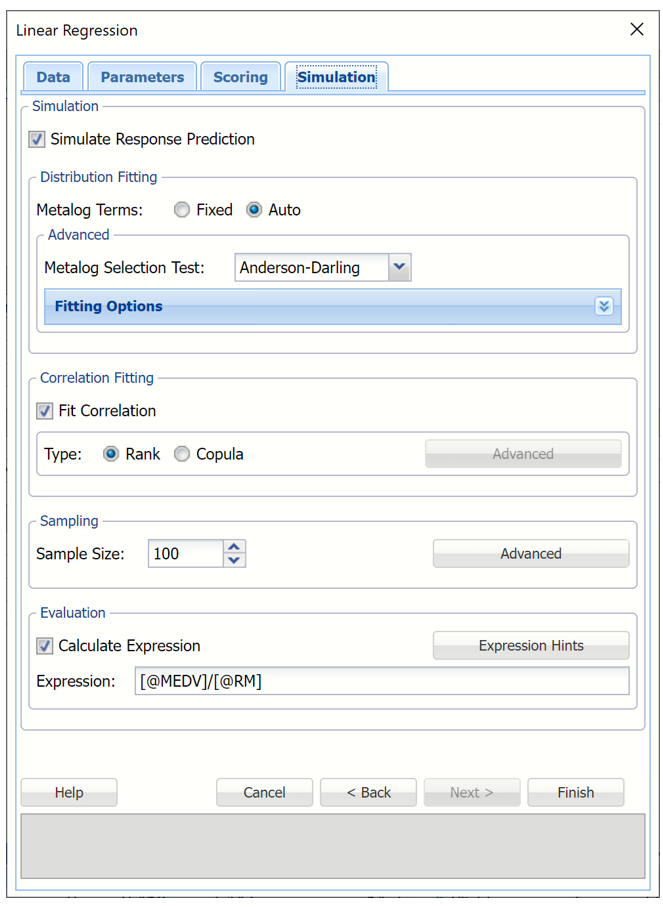Open the Parameters tab

pyautogui.click(x=142, y=77)
